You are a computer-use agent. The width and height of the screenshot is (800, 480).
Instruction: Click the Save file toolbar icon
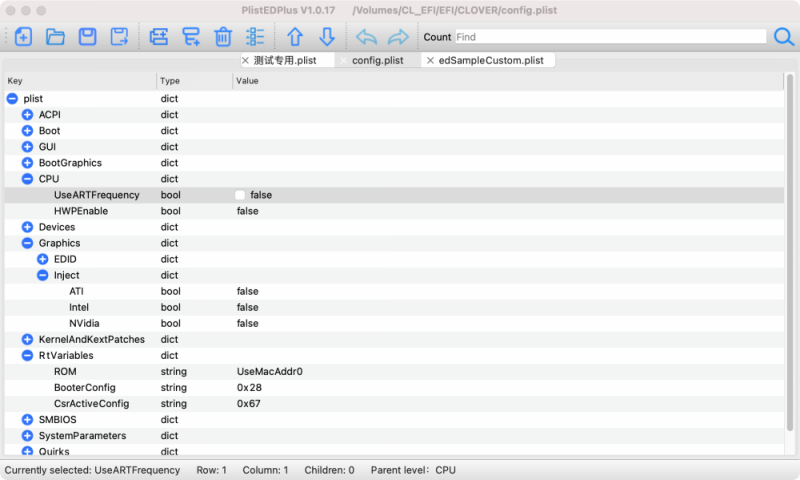pyautogui.click(x=87, y=37)
